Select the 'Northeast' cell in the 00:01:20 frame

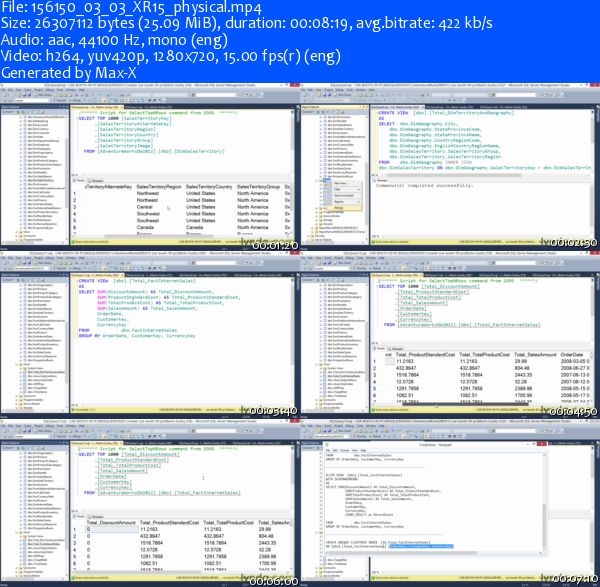pos(147,200)
